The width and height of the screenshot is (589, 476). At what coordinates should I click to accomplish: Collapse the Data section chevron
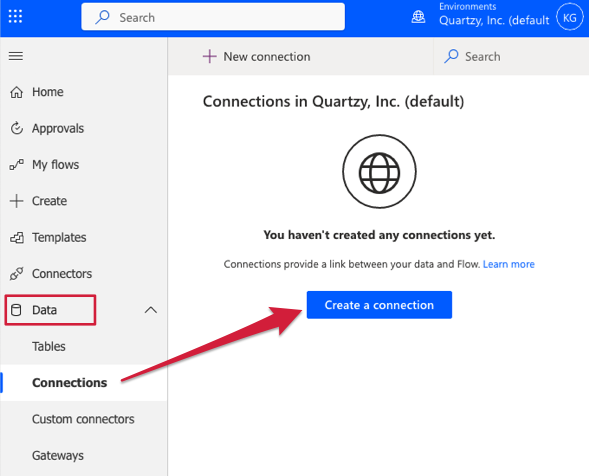pos(151,310)
